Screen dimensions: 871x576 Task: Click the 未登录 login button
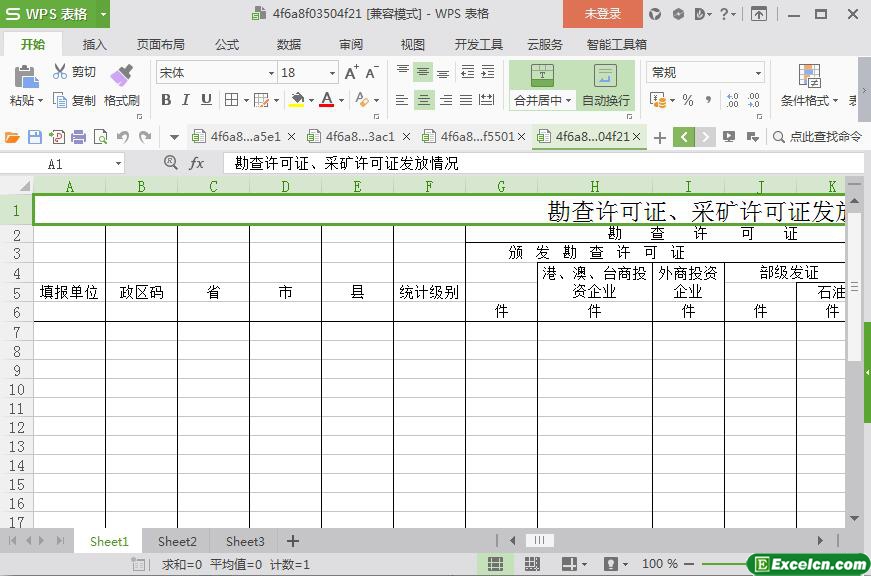(602, 14)
